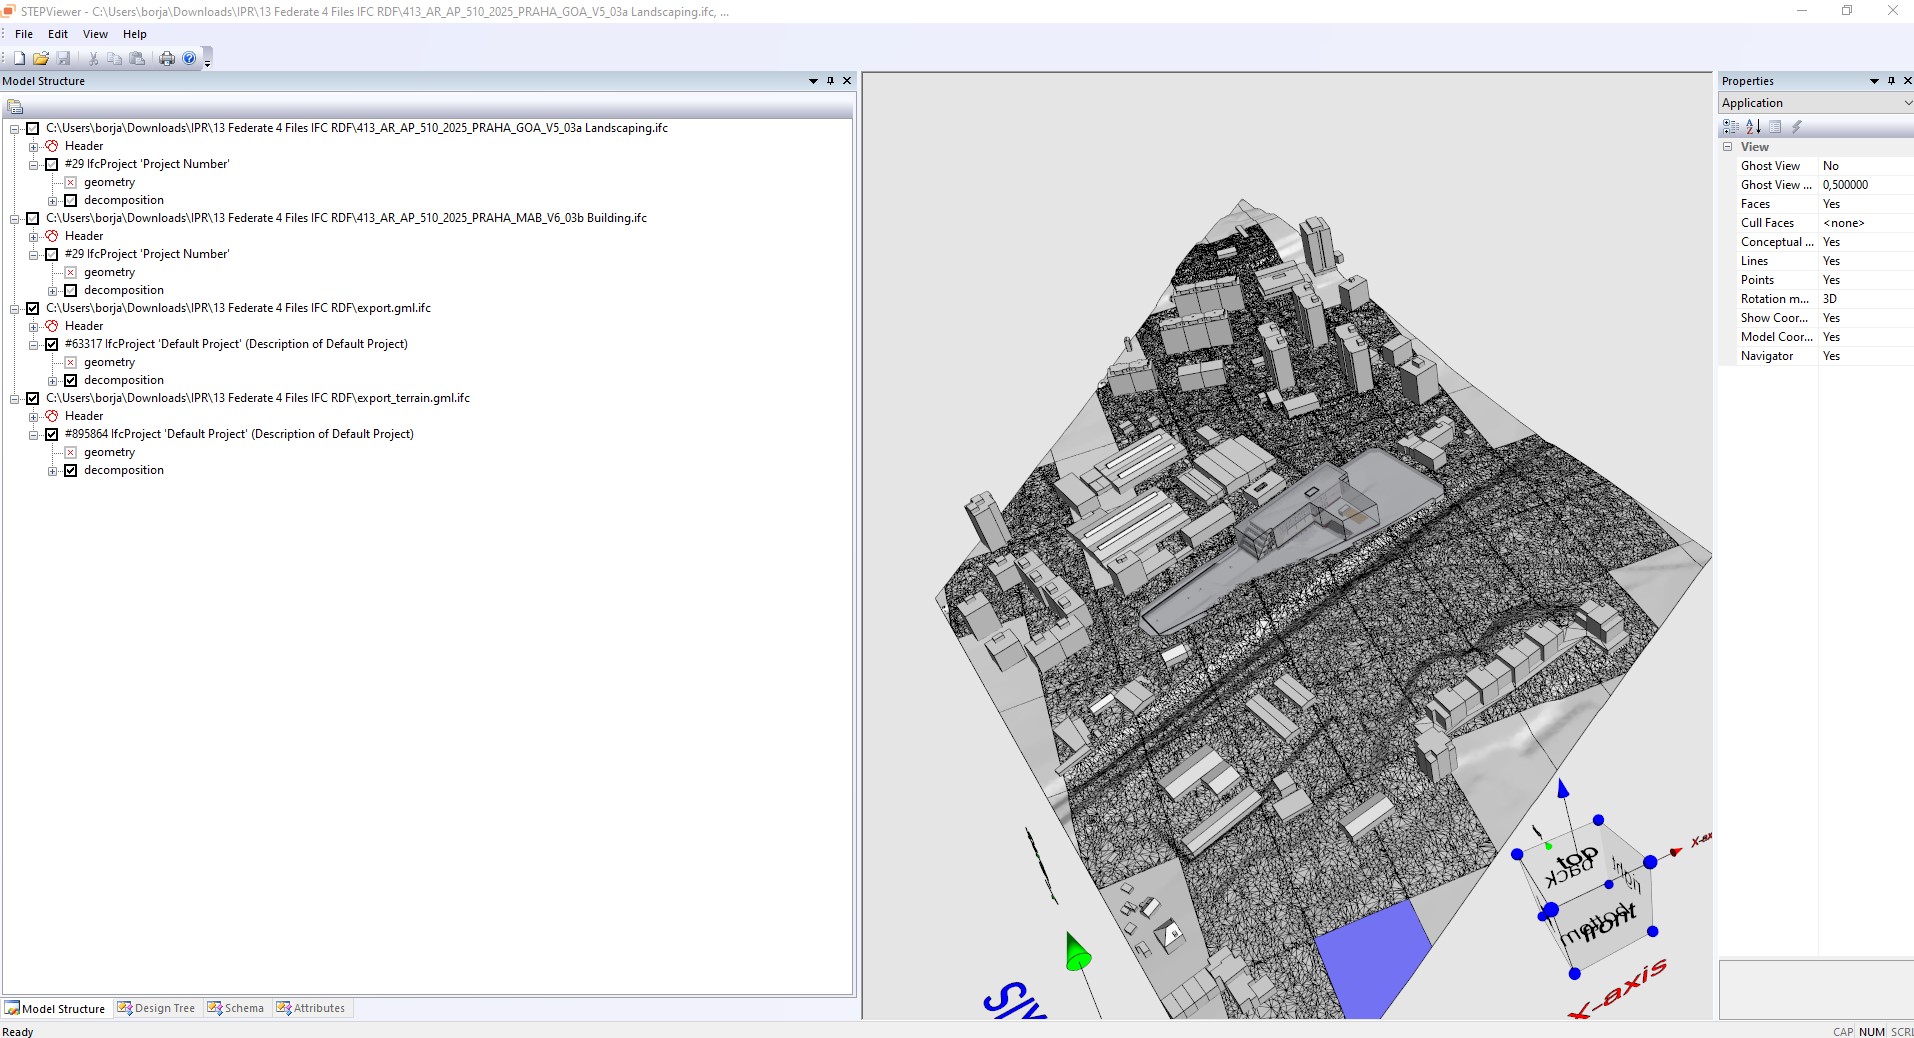The image size is (1914, 1038).
Task: Enable the Landscaping.ifc file checkbox
Action: point(33,128)
